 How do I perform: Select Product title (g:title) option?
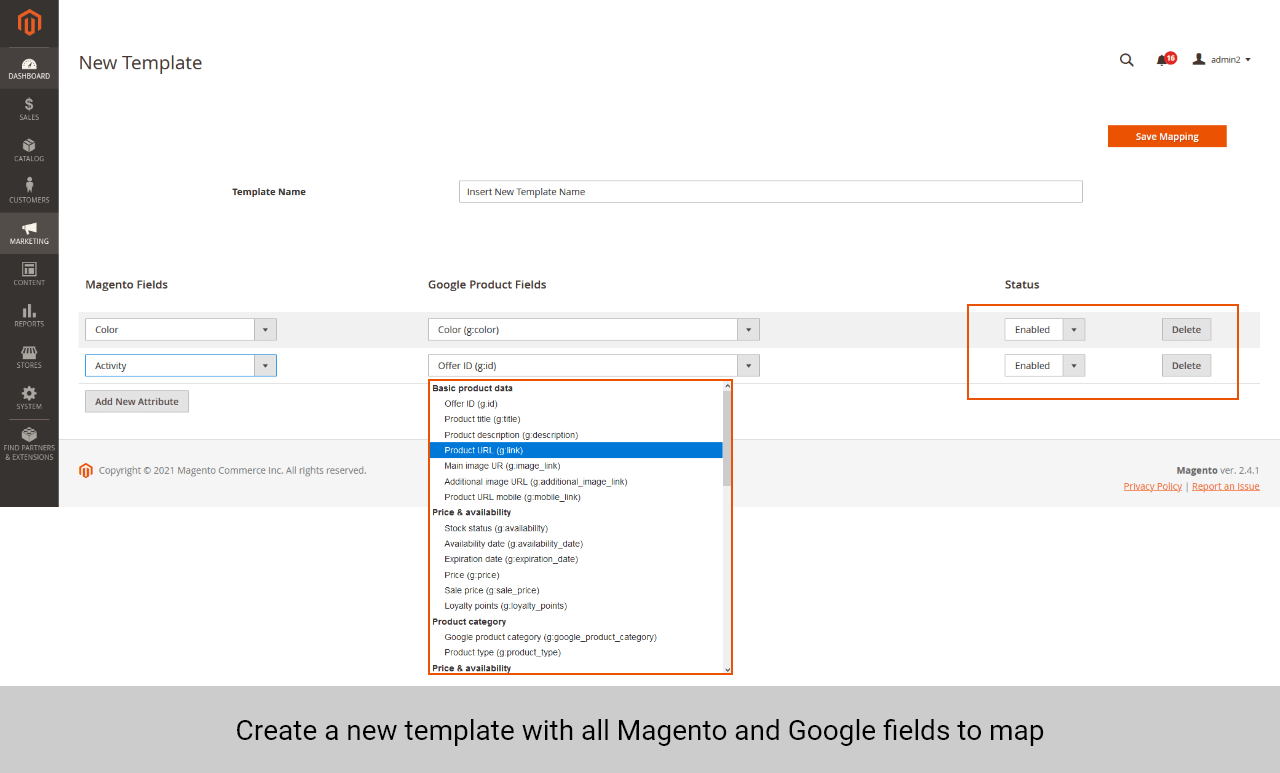coord(576,419)
